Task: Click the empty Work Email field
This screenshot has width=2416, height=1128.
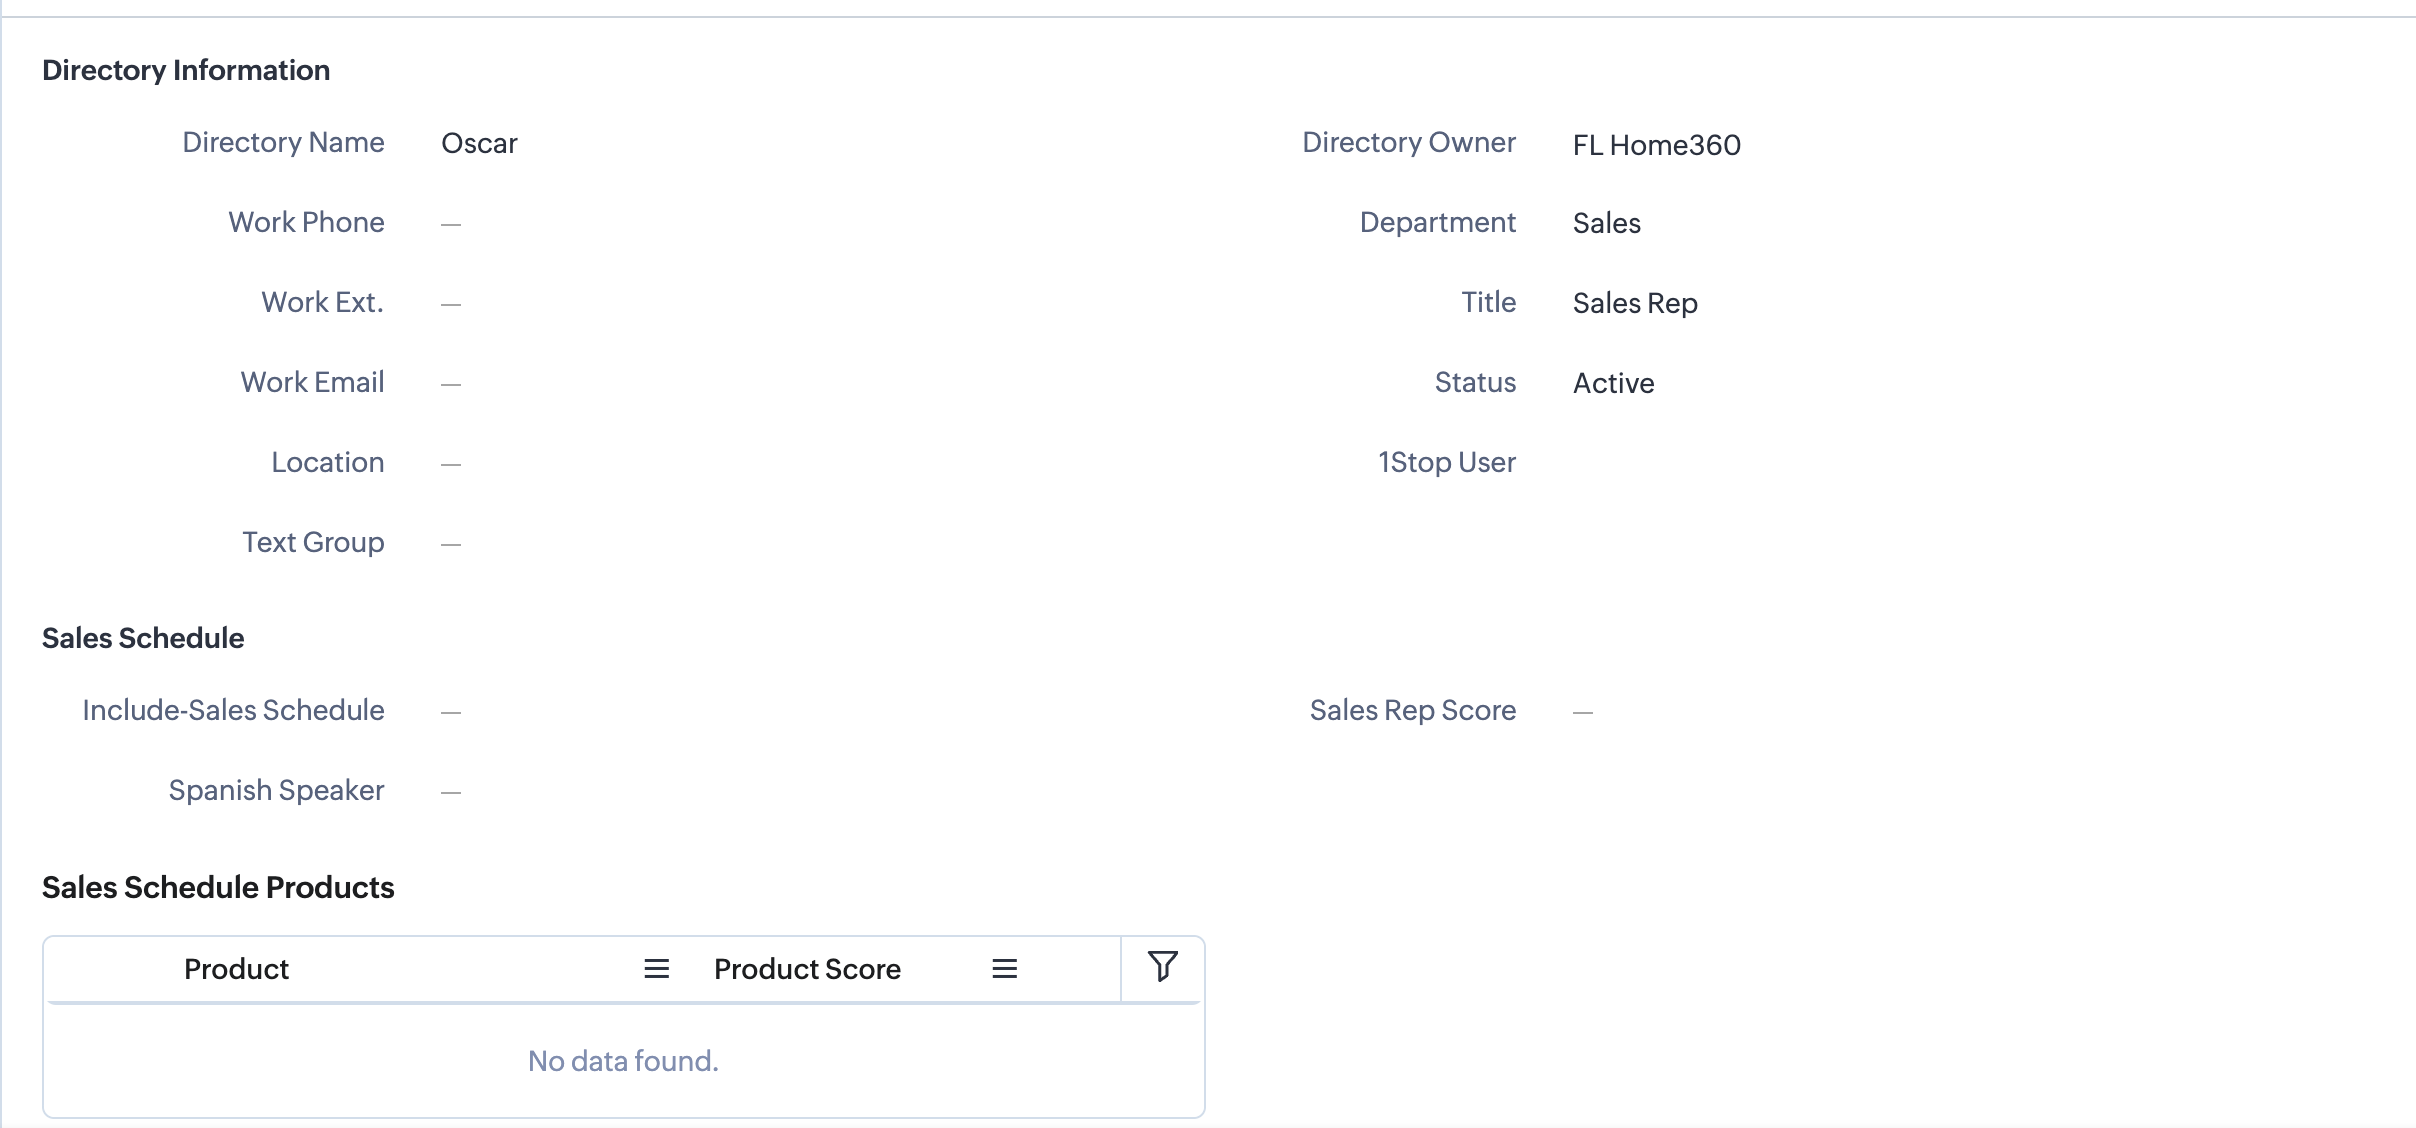Action: click(451, 384)
